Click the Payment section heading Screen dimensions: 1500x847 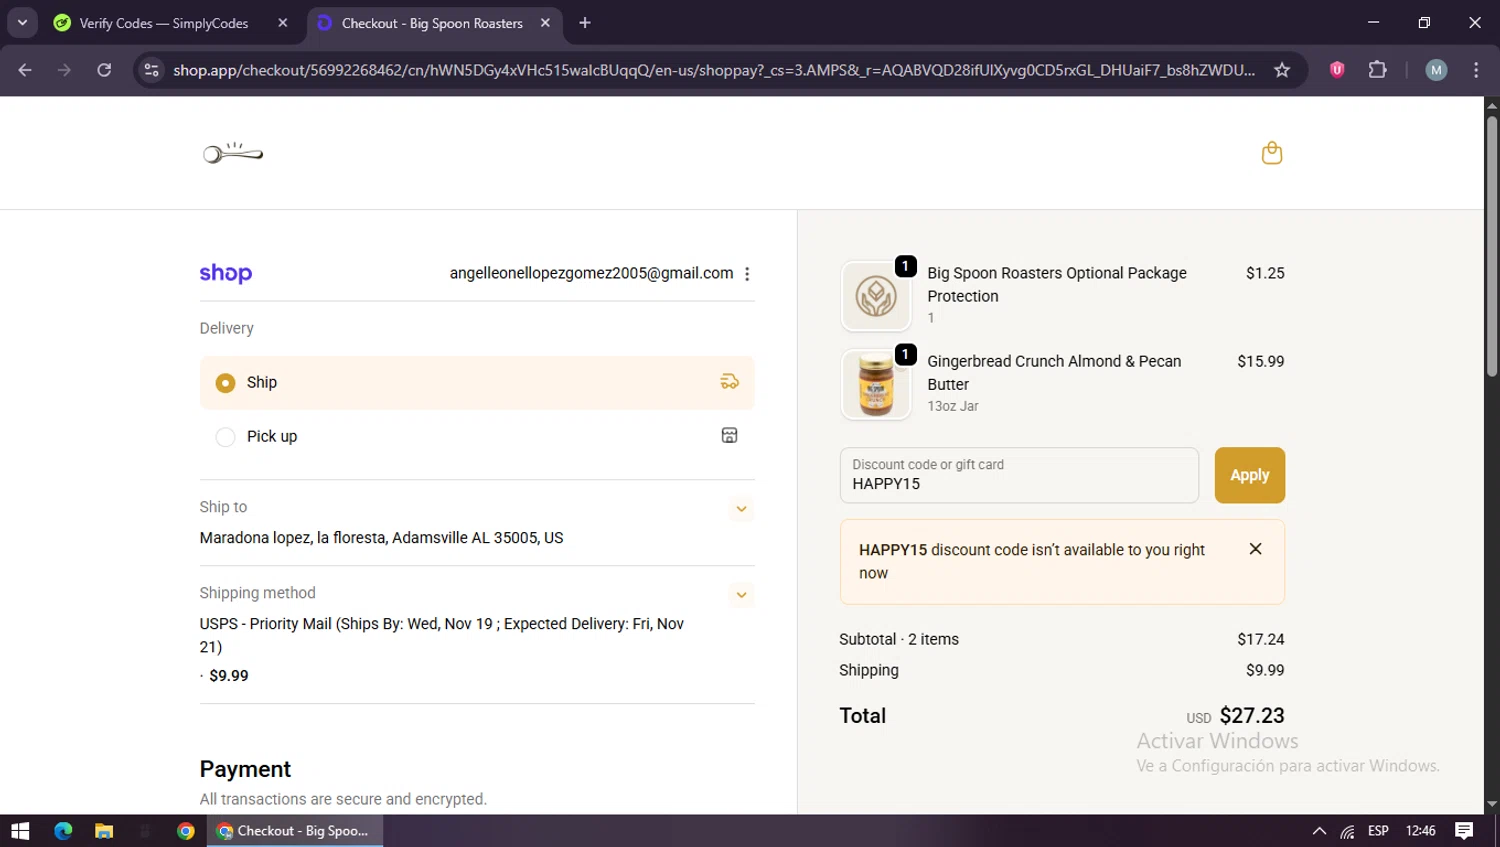(x=245, y=769)
